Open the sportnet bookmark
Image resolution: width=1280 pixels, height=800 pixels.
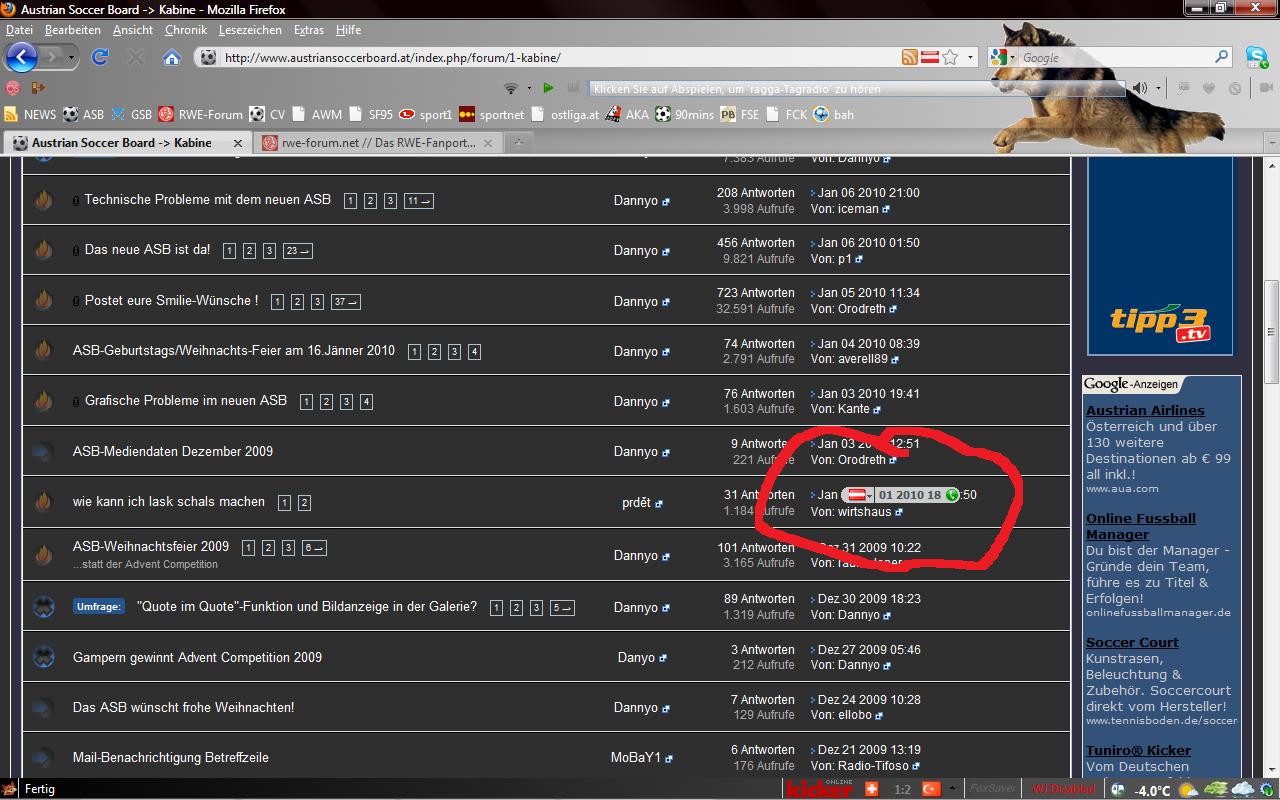pyautogui.click(x=491, y=115)
